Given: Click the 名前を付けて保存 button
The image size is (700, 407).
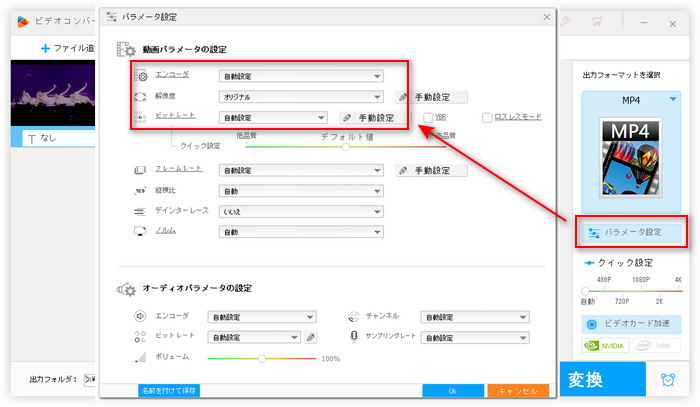Looking at the screenshot, I should (x=168, y=391).
